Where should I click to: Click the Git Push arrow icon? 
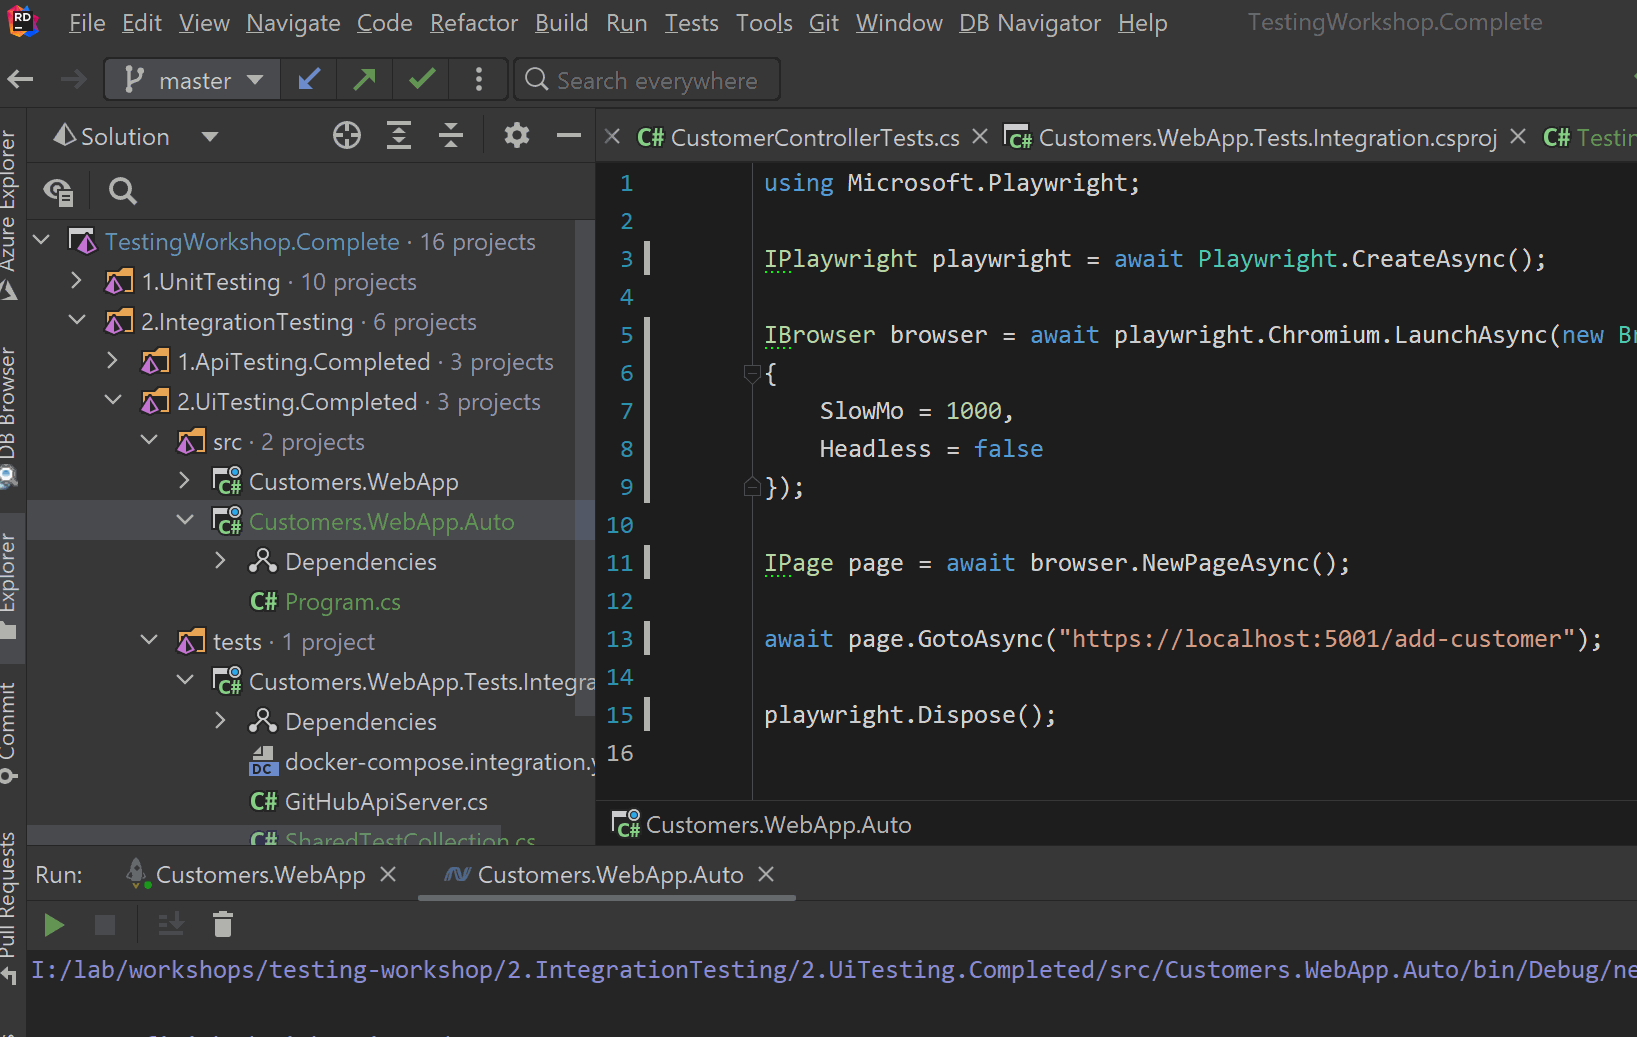(365, 80)
